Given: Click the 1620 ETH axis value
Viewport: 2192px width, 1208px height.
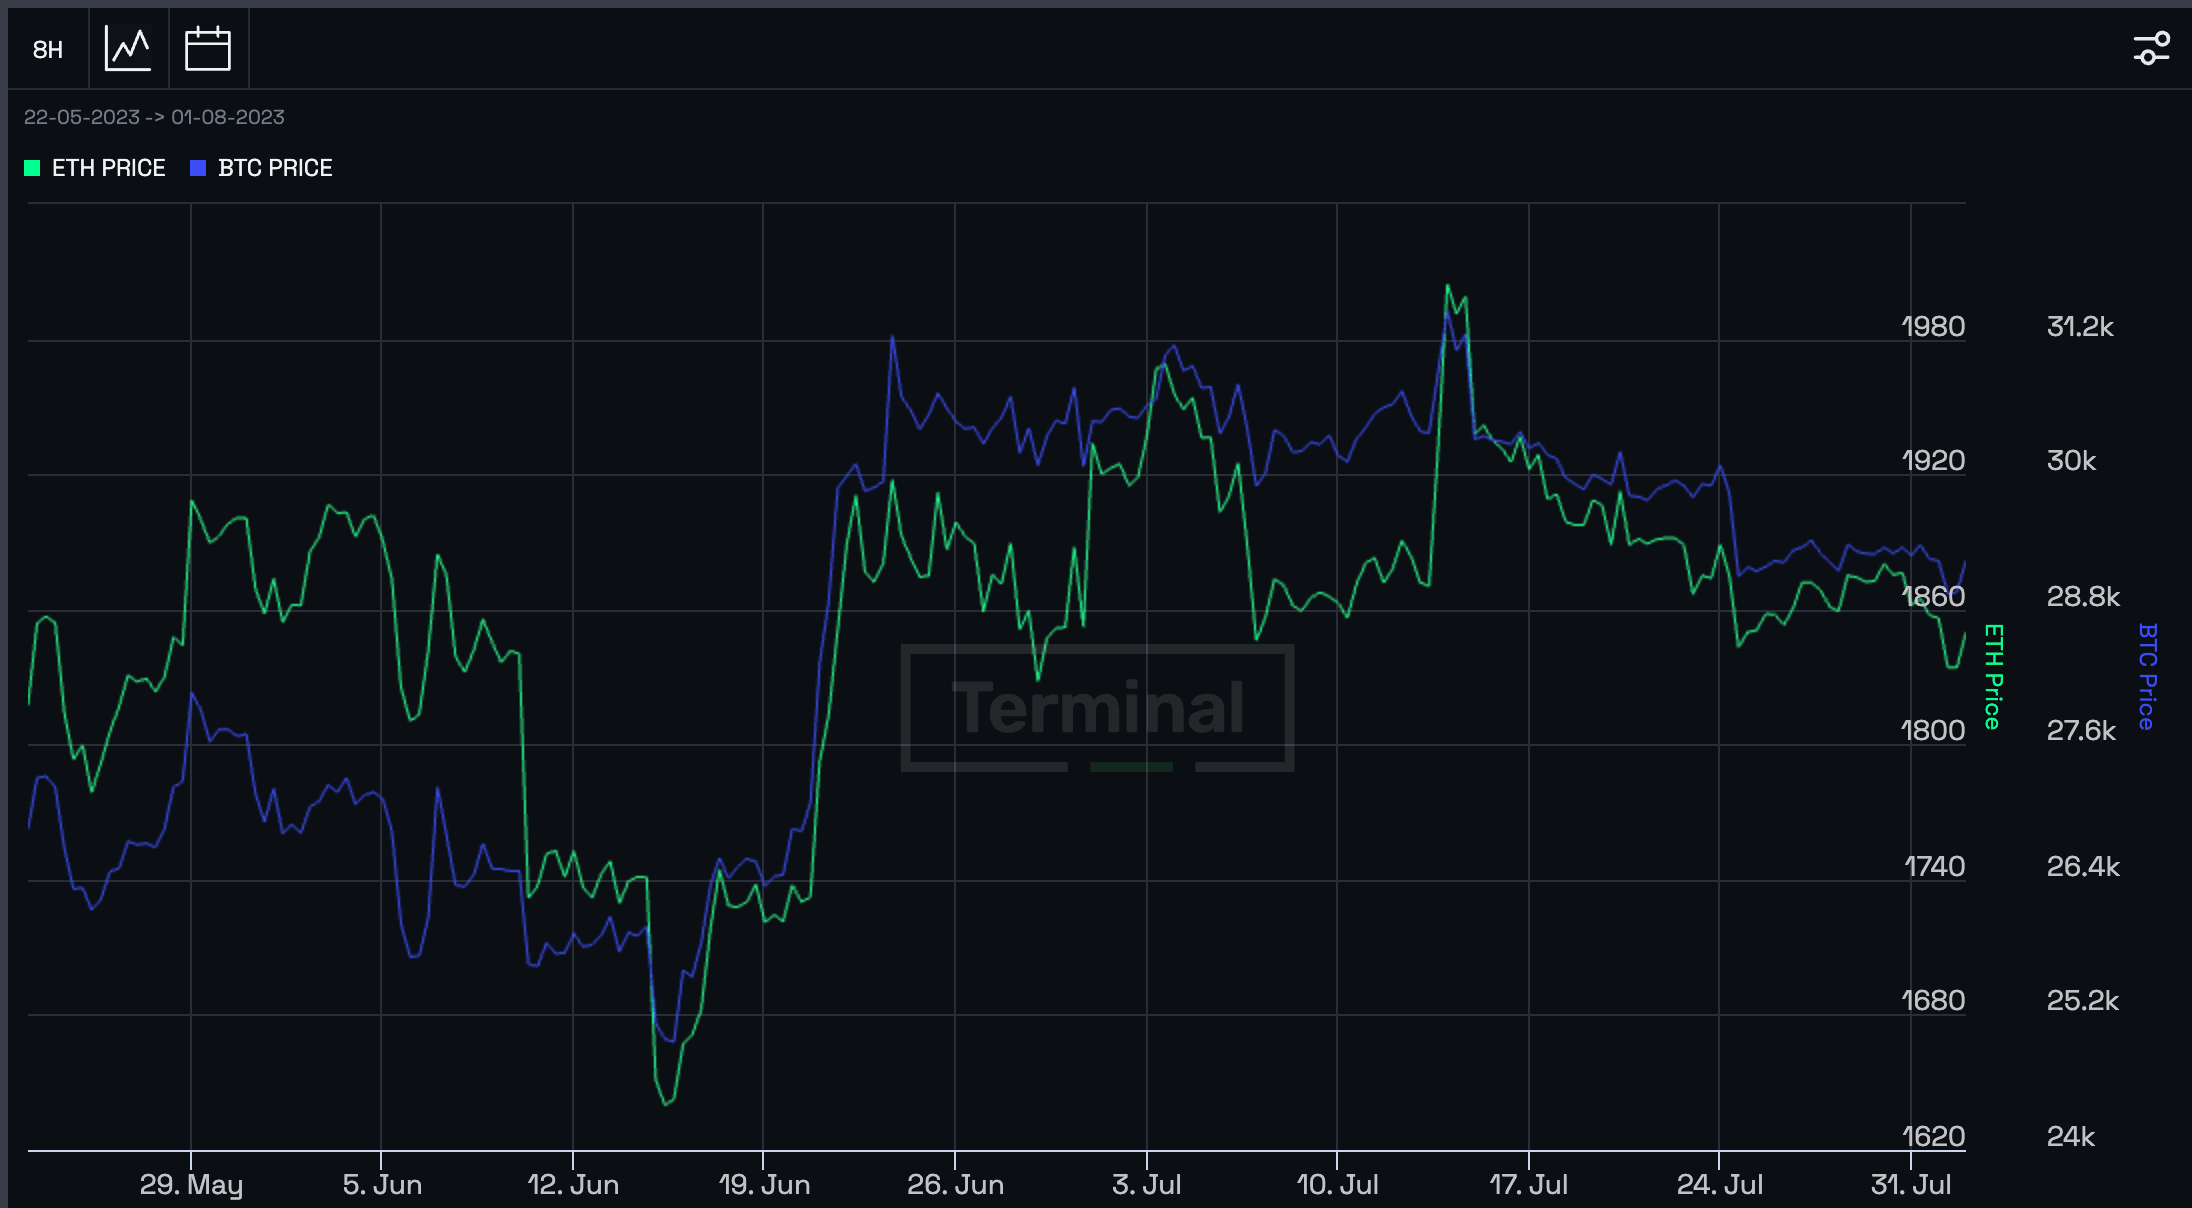Looking at the screenshot, I should coord(1933,1137).
